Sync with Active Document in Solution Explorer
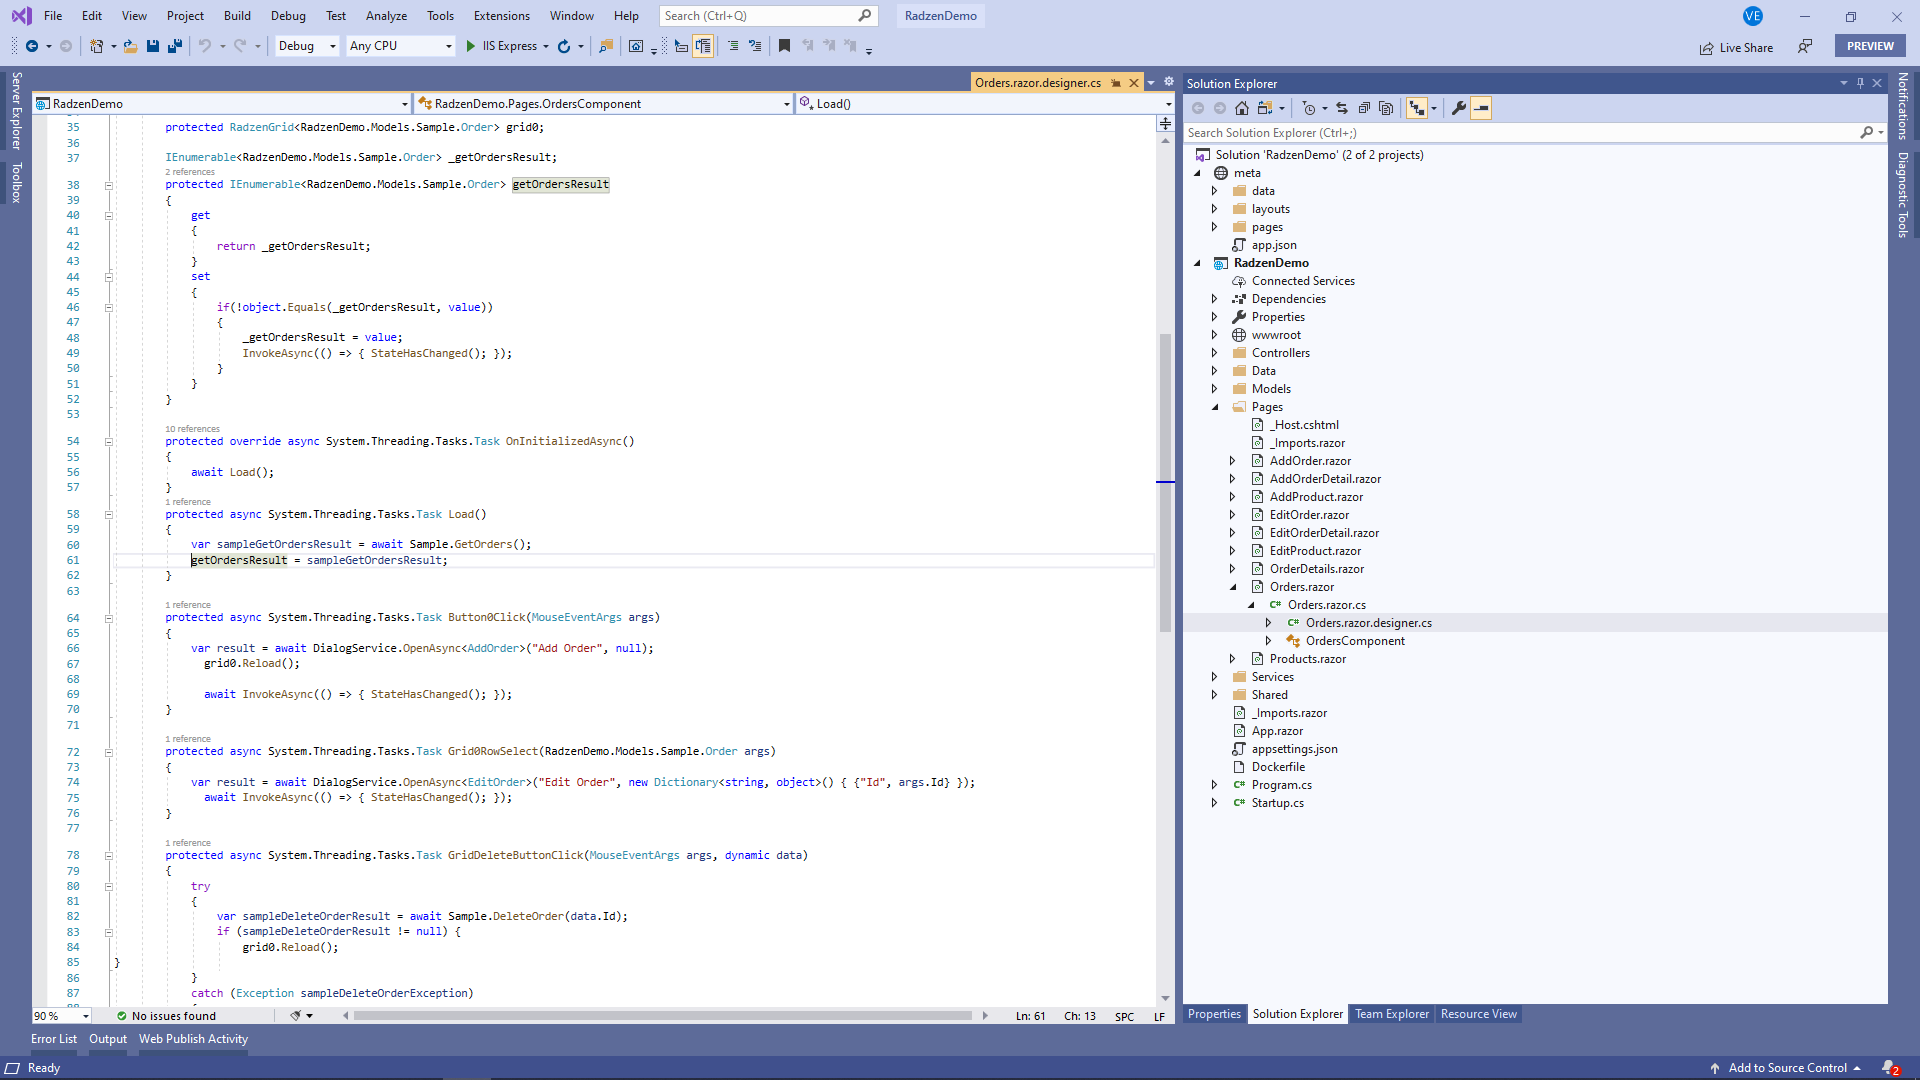This screenshot has width=1920, height=1080. [1342, 108]
